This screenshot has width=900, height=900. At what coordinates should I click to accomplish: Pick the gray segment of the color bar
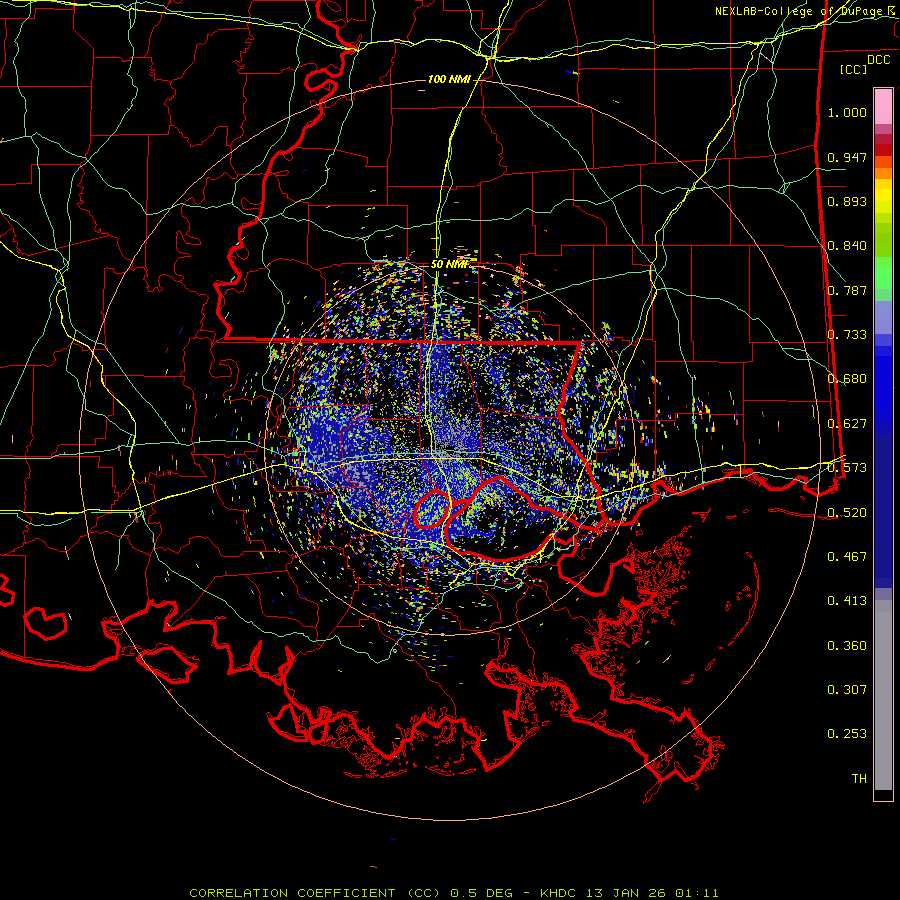883,695
